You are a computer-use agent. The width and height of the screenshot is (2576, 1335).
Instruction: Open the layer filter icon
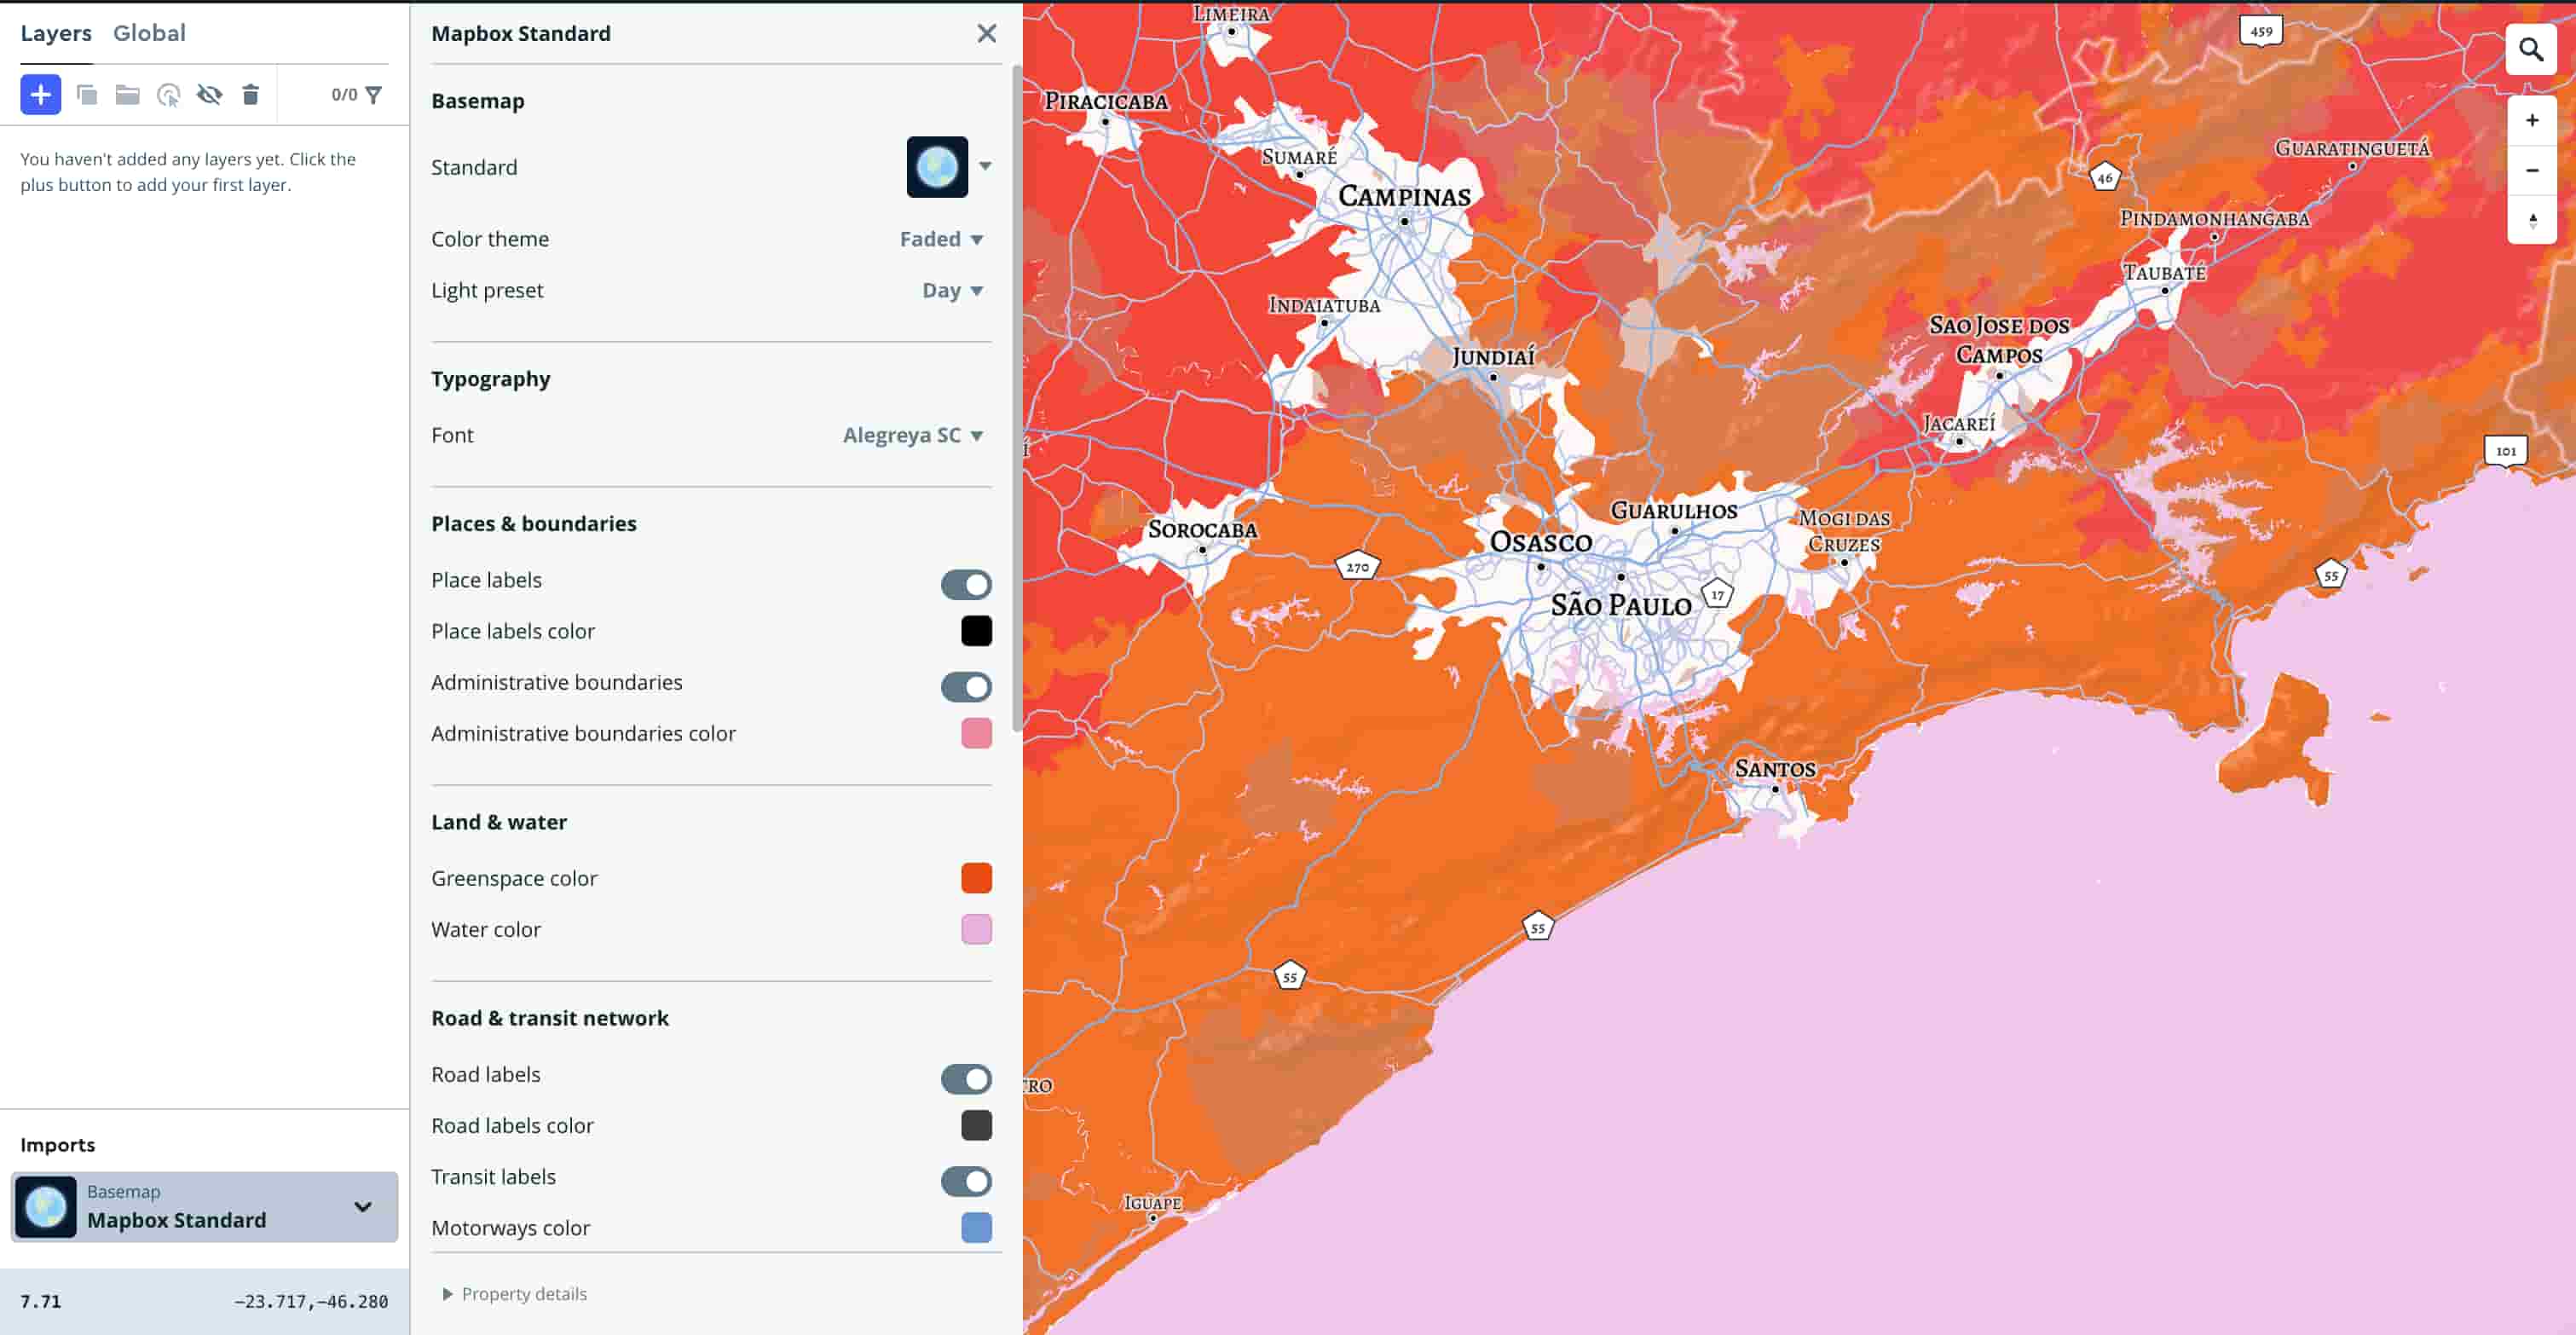[373, 94]
